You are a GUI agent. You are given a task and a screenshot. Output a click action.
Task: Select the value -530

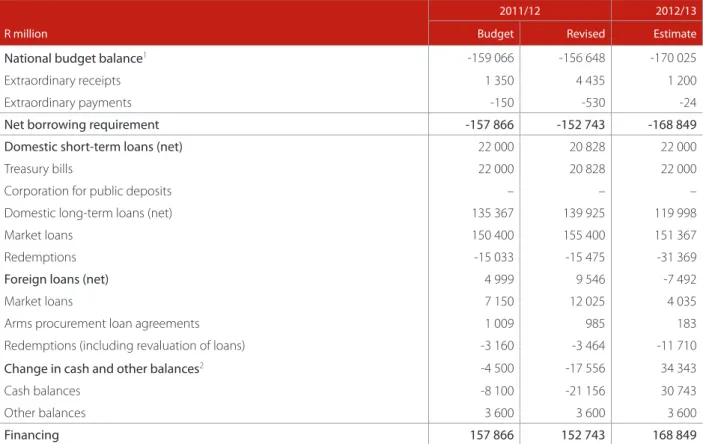tap(593, 103)
